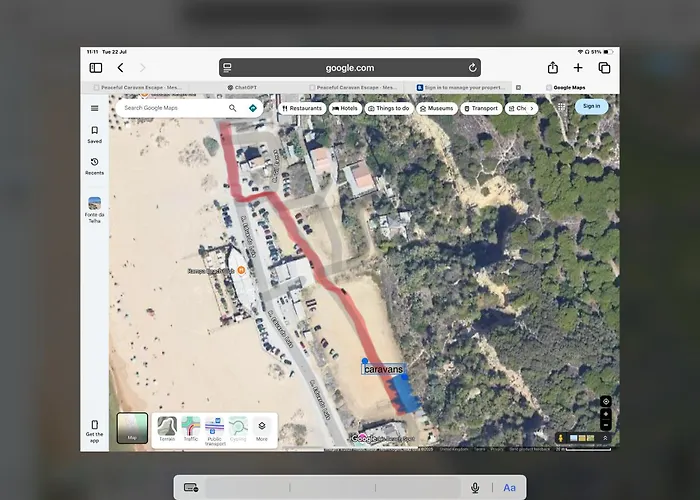Reload the page in Safari
This screenshot has width=700, height=500.
click(472, 68)
